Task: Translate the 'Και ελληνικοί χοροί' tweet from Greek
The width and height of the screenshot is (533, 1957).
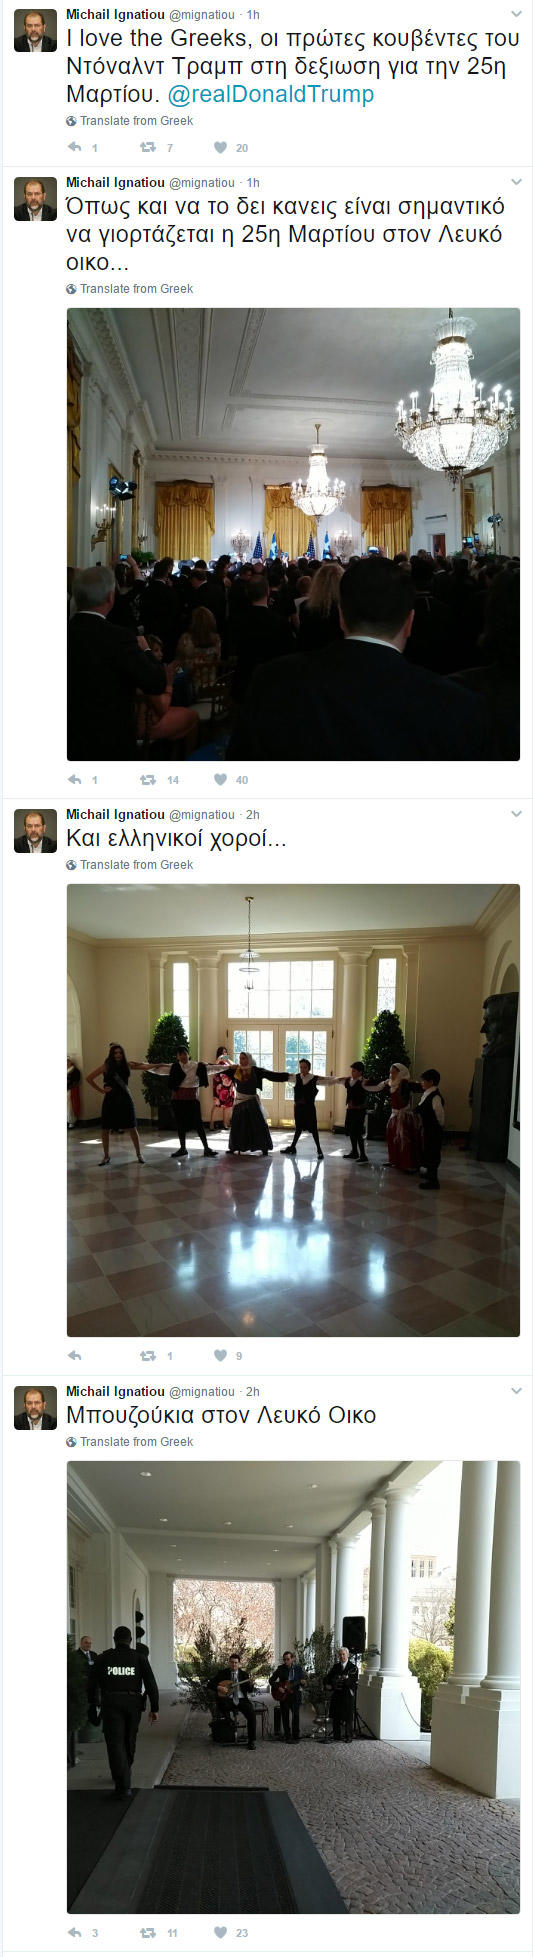Action: coord(130,865)
